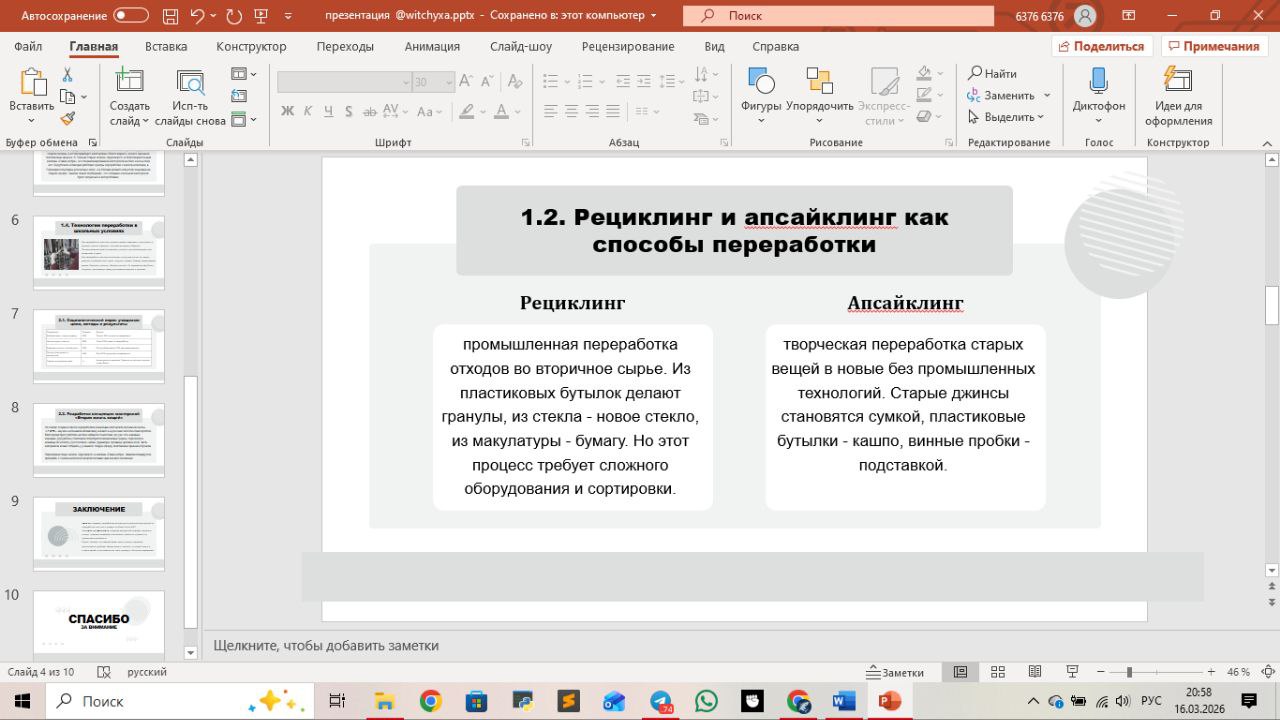Viewport: 1280px width, 720px height.
Task: Switch to reading view icon
Action: point(1034,672)
